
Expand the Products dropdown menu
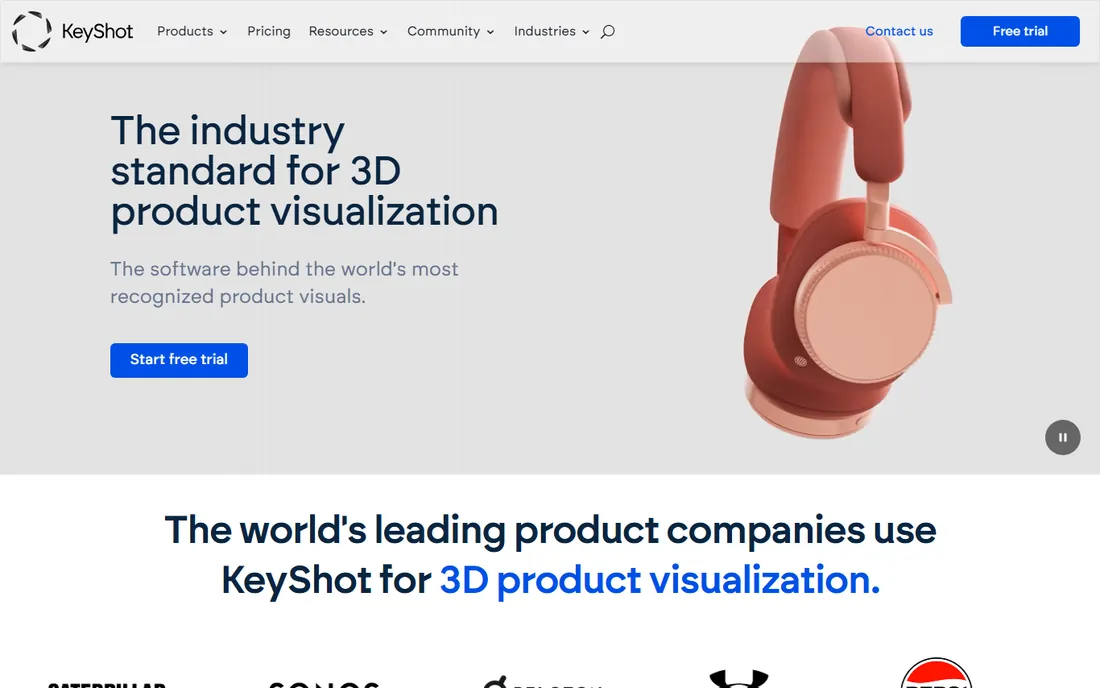(192, 32)
